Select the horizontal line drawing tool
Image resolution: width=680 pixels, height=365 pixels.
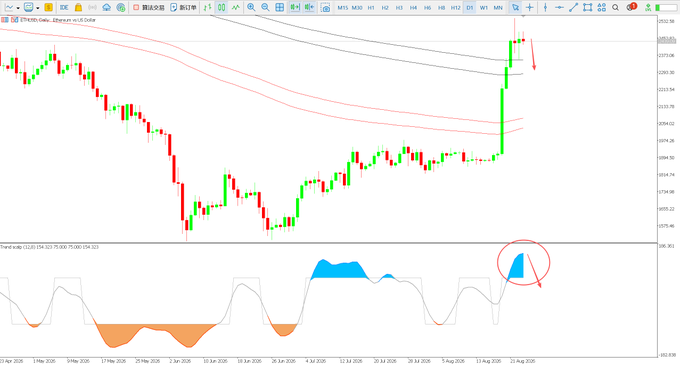click(x=559, y=7)
